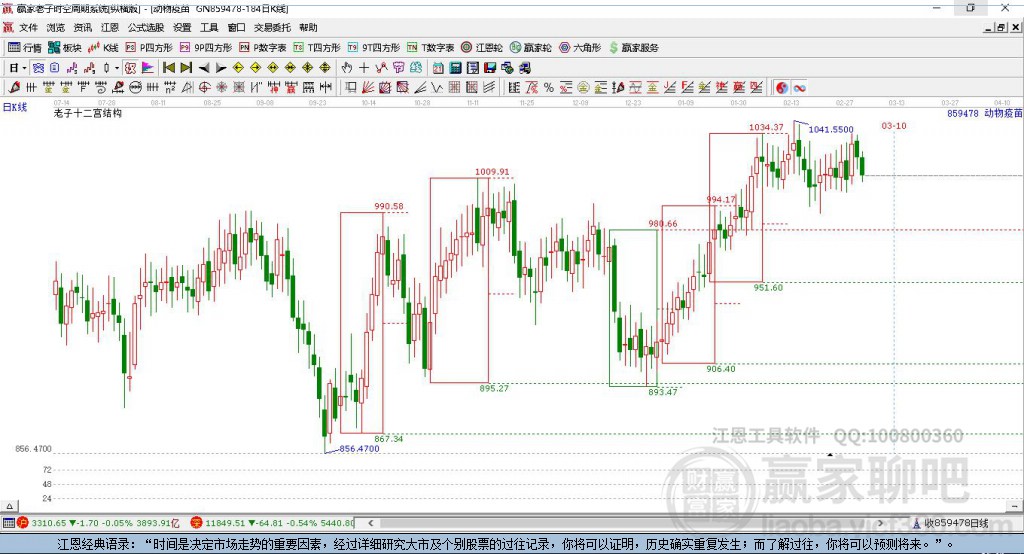
Task: Open the 工具 menu
Action: (209, 27)
